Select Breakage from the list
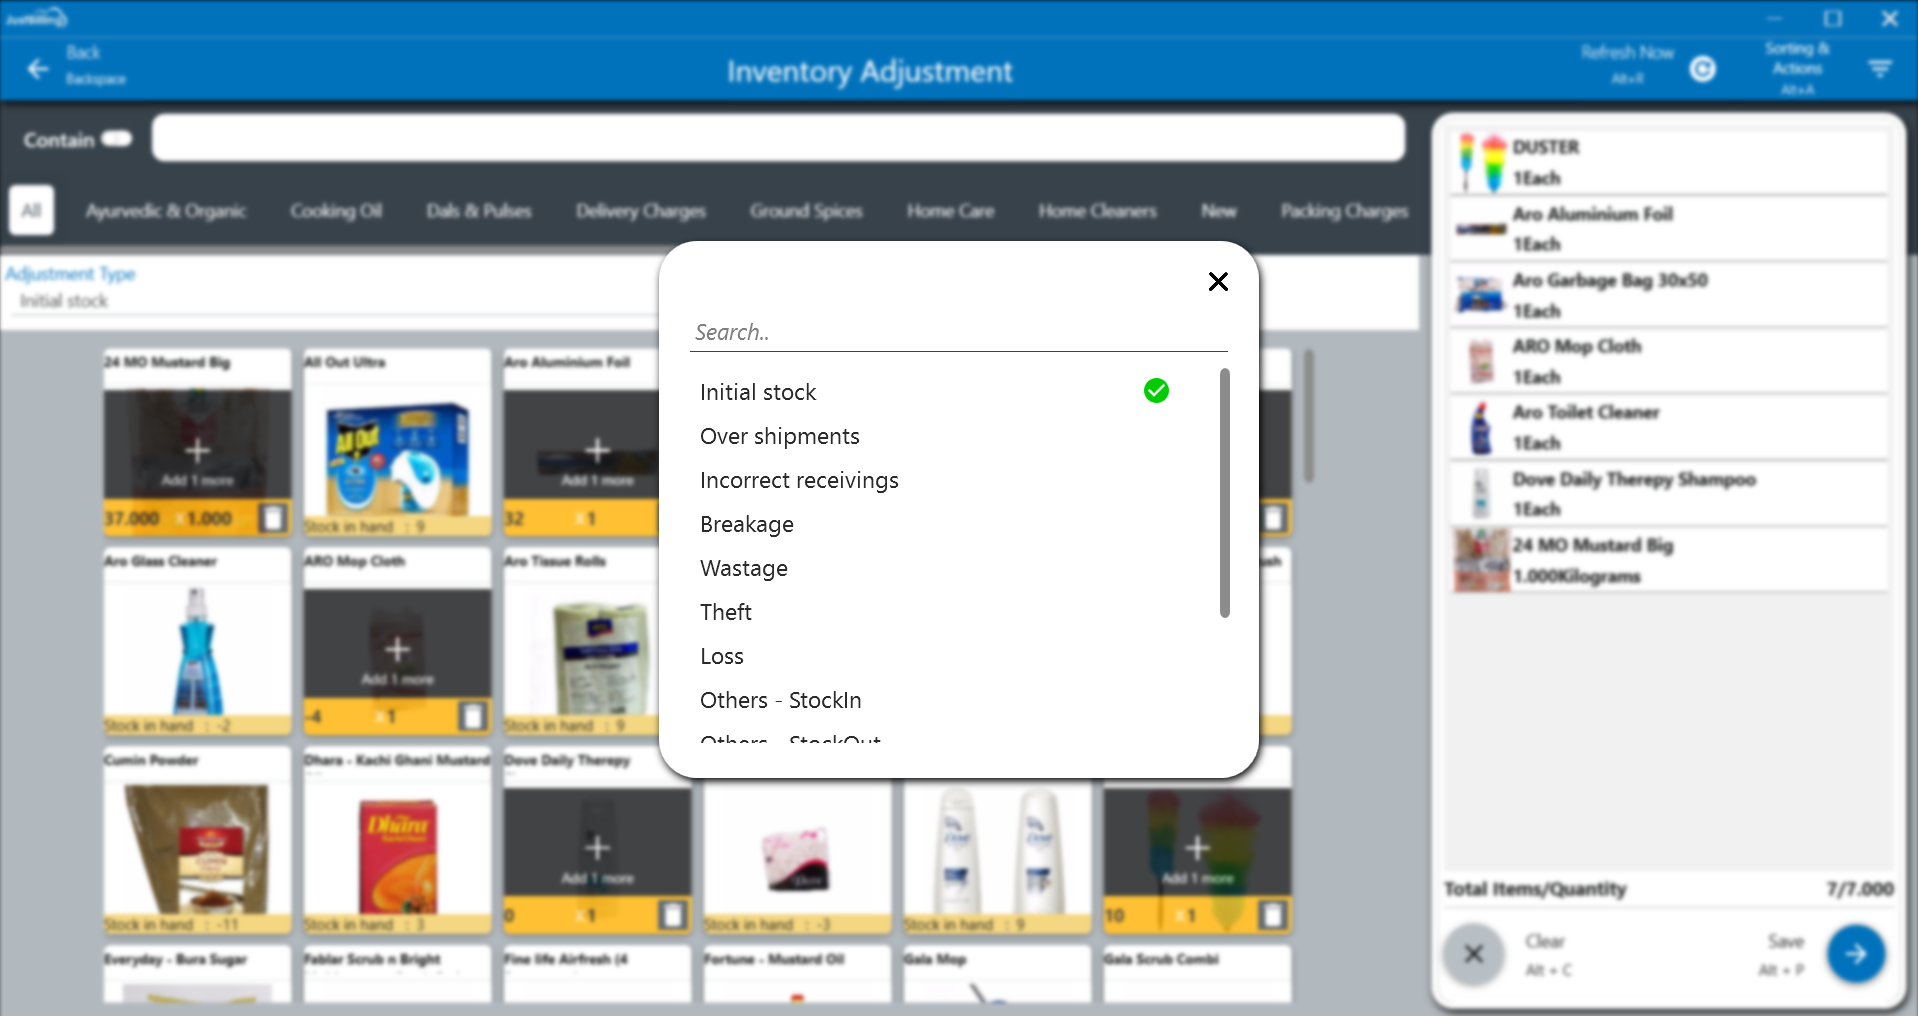Viewport: 1918px width, 1016px height. click(x=746, y=524)
